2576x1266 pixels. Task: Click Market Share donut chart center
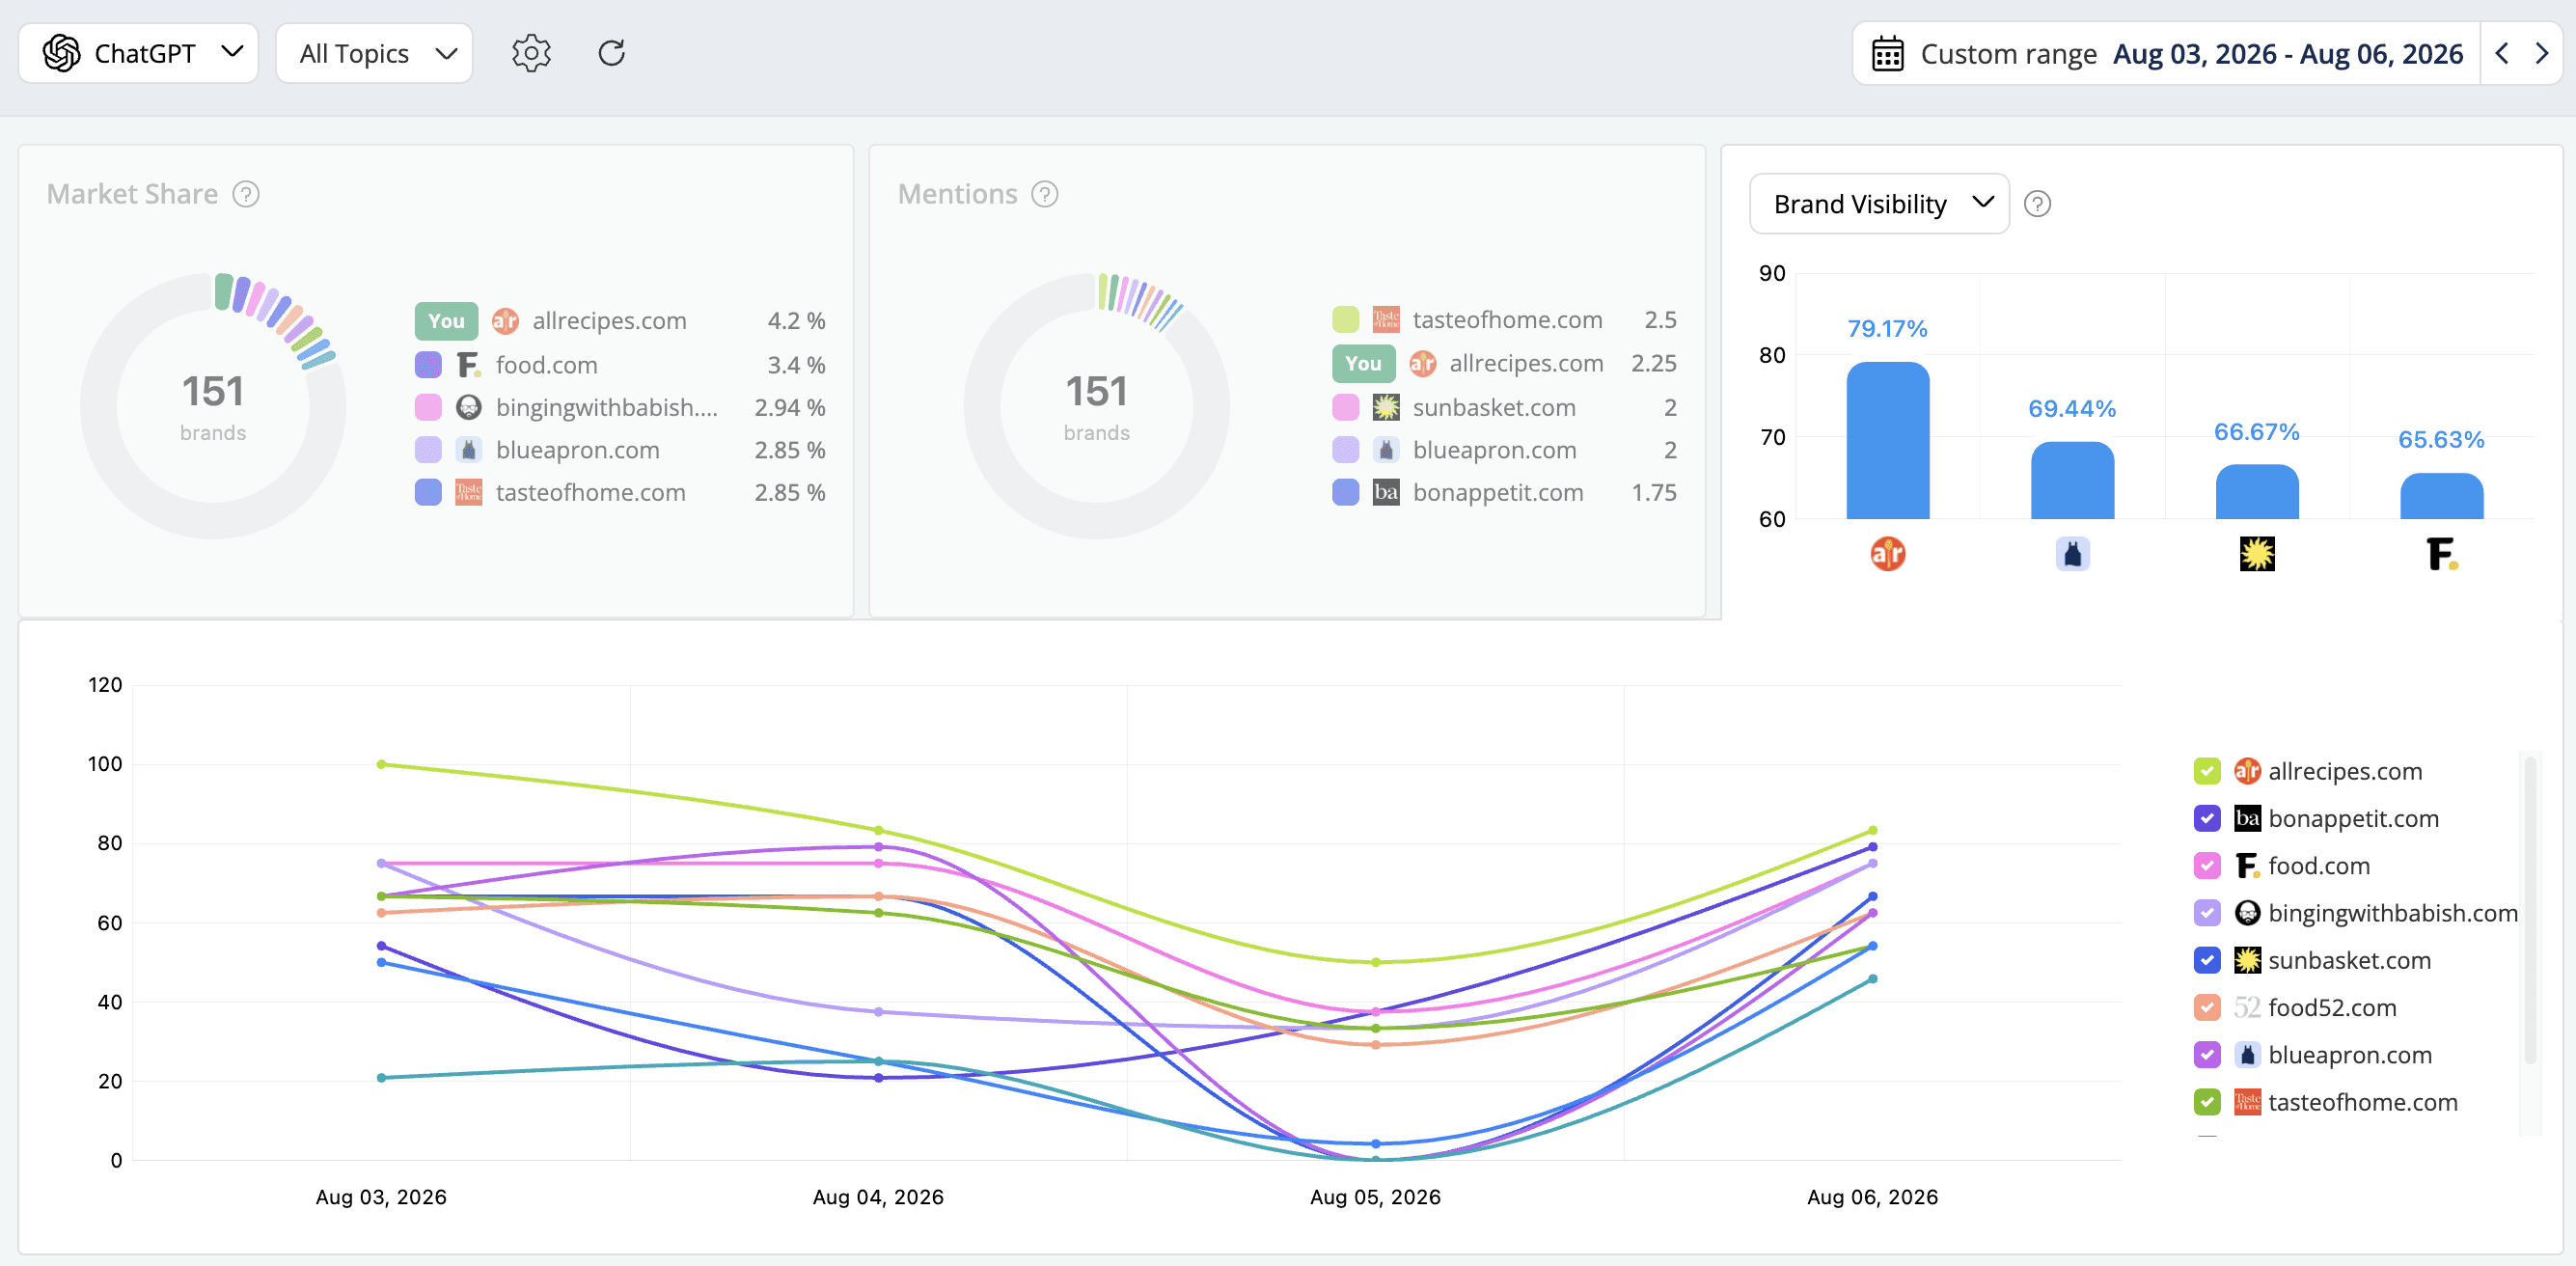click(213, 405)
